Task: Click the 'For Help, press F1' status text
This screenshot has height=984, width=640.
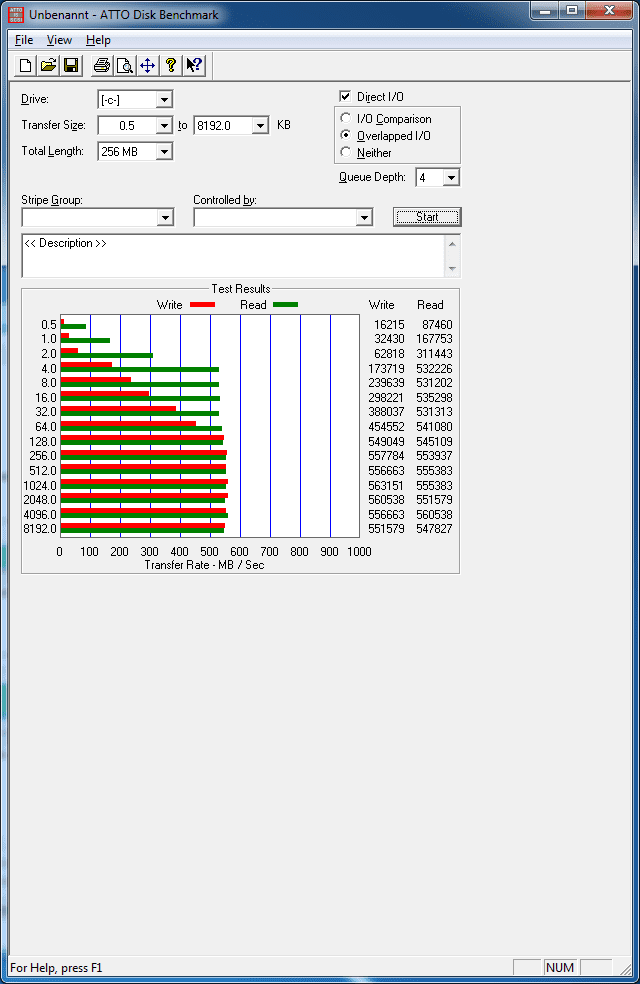Action: point(56,968)
